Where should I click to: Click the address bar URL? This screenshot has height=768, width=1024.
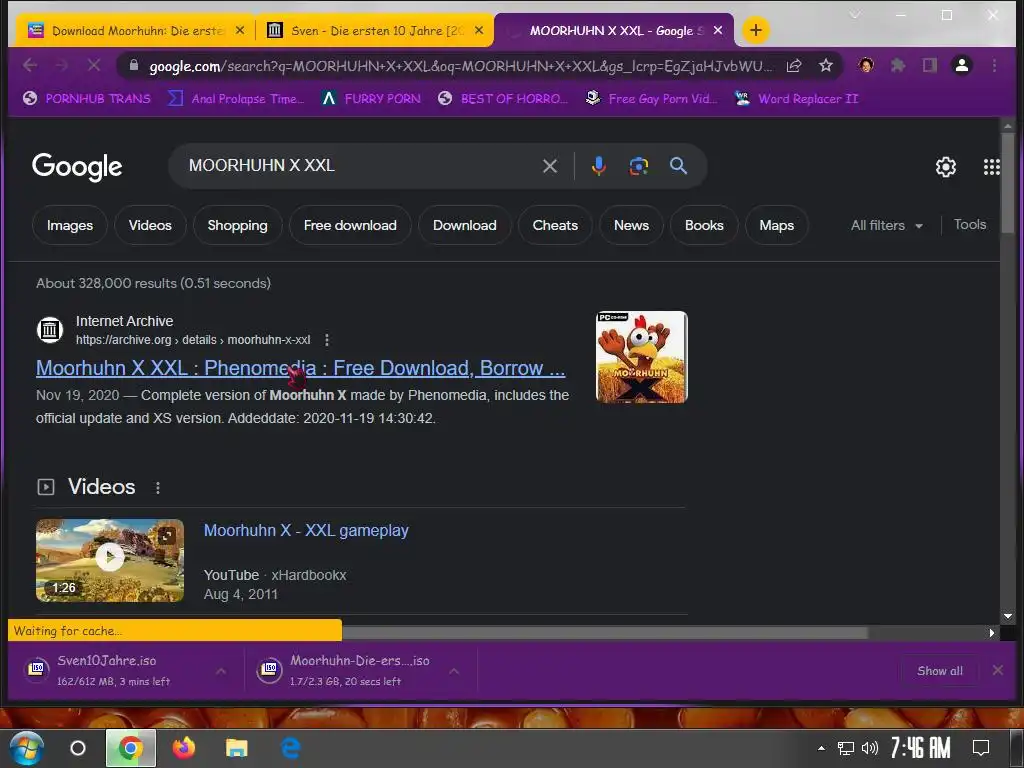point(460,66)
